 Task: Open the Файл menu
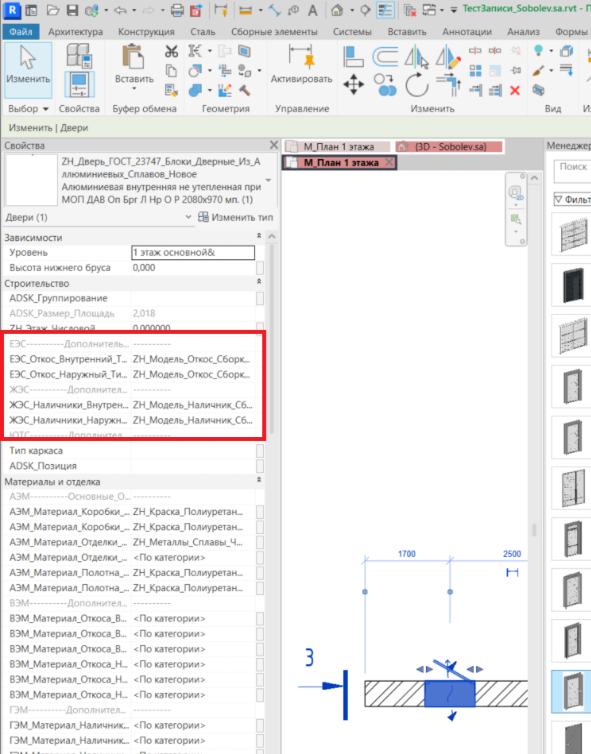pos(21,32)
